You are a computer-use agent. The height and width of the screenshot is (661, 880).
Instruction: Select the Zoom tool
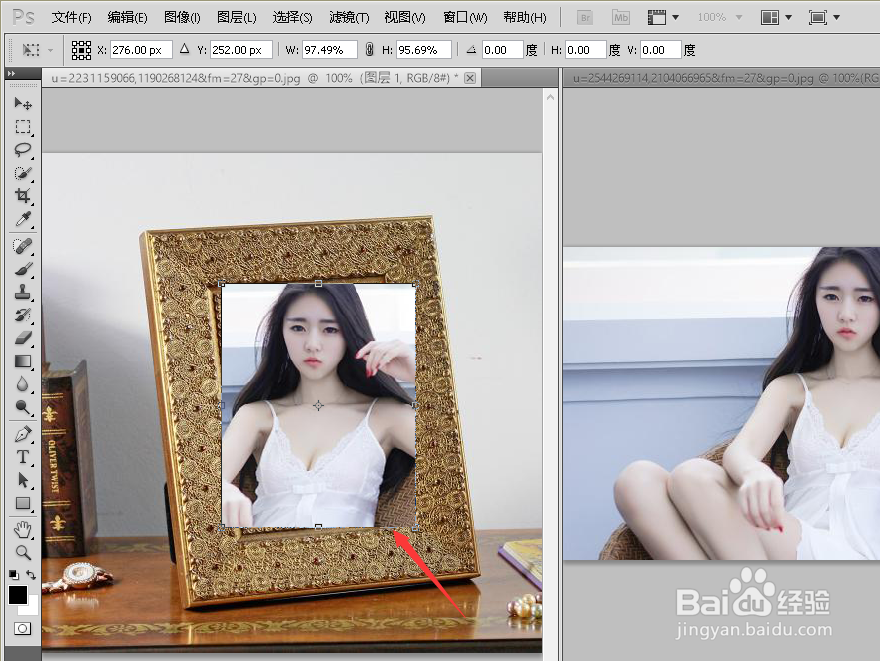point(22,553)
